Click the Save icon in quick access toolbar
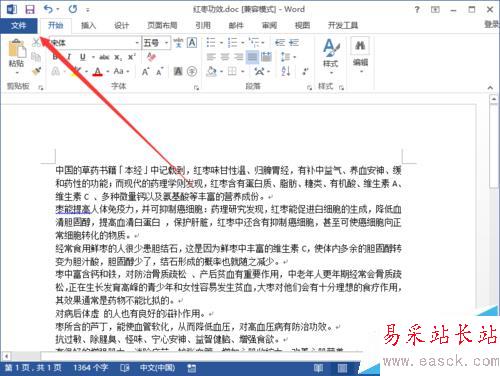Image resolution: width=500 pixels, height=376 pixels. pos(30,9)
